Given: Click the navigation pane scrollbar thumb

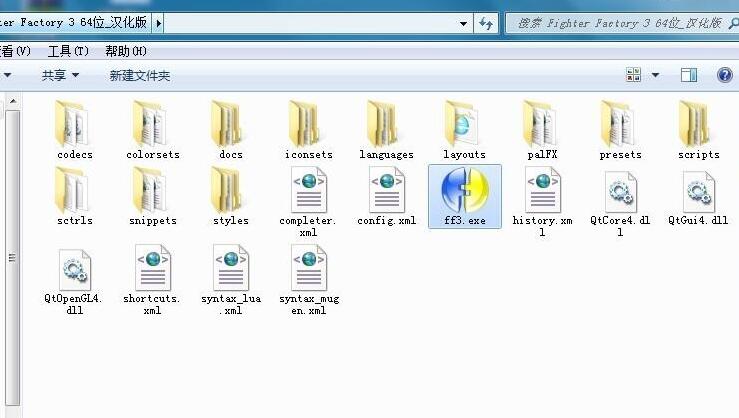Looking at the screenshot, I should 13,257.
